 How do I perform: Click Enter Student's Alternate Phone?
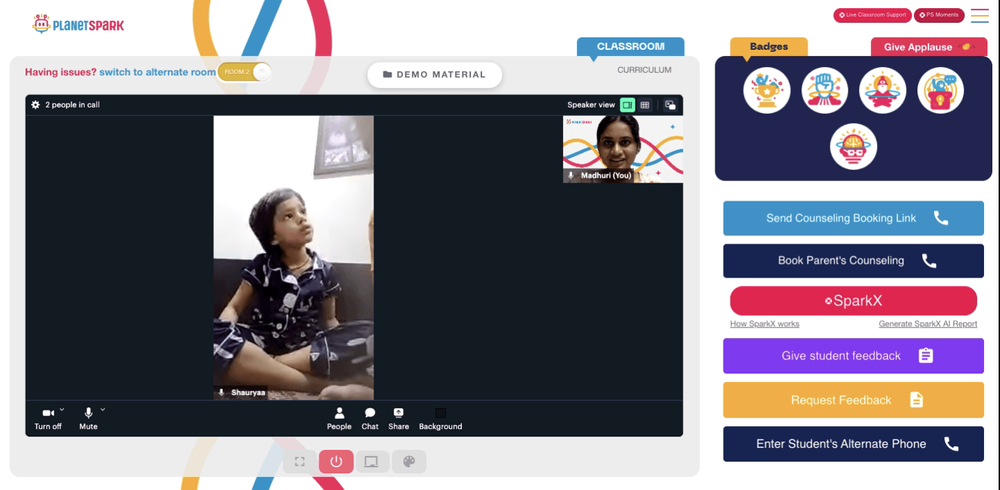[853, 444]
